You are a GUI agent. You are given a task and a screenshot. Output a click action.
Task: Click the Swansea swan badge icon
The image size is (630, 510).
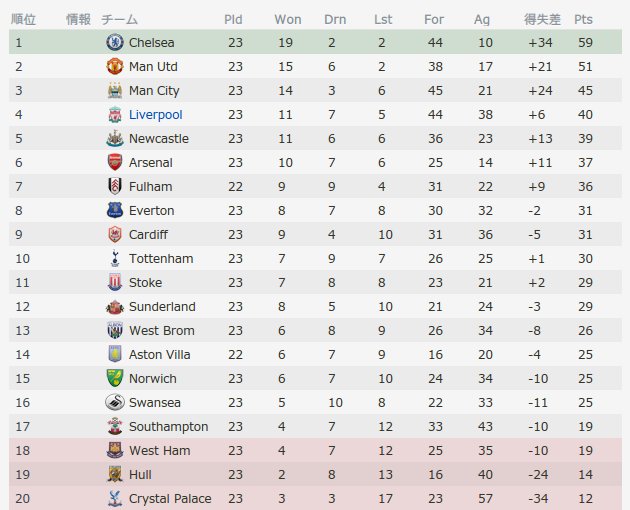115,402
